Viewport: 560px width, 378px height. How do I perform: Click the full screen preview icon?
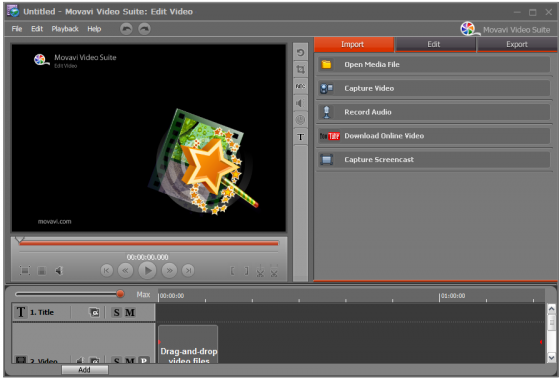click(25, 270)
